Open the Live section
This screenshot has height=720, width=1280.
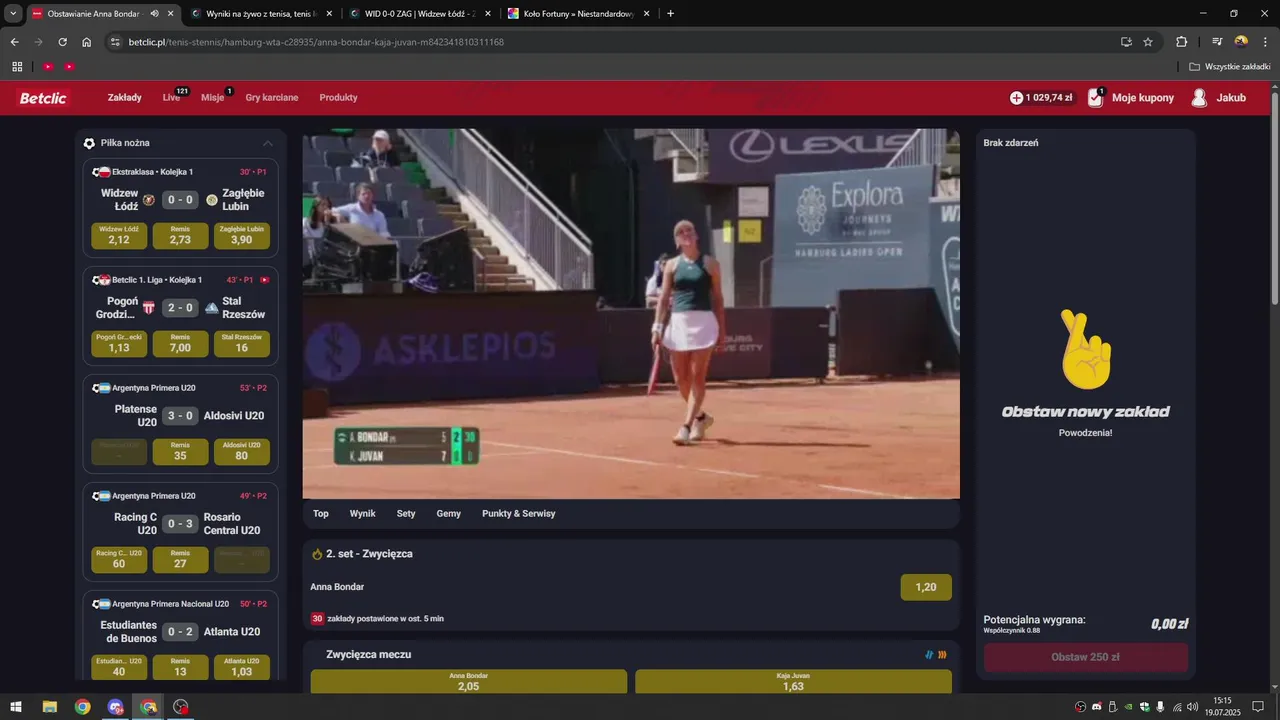172,98
